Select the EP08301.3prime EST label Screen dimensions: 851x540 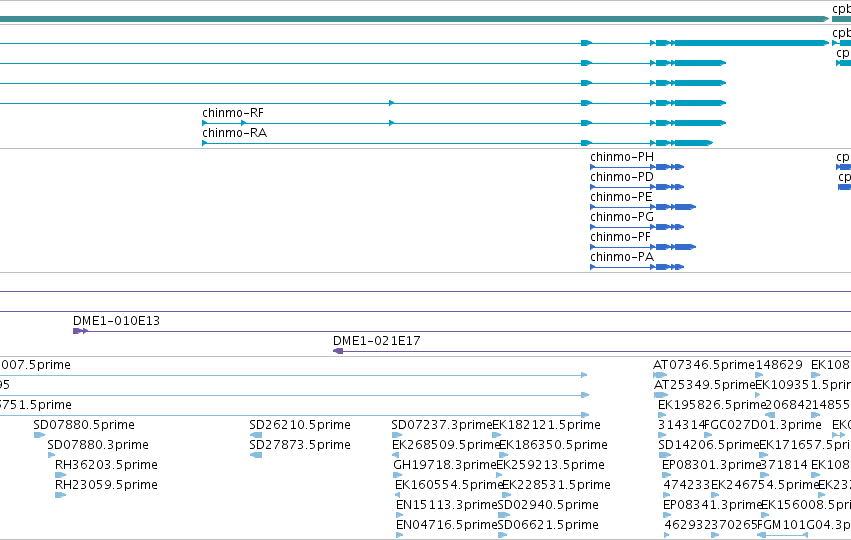711,465
